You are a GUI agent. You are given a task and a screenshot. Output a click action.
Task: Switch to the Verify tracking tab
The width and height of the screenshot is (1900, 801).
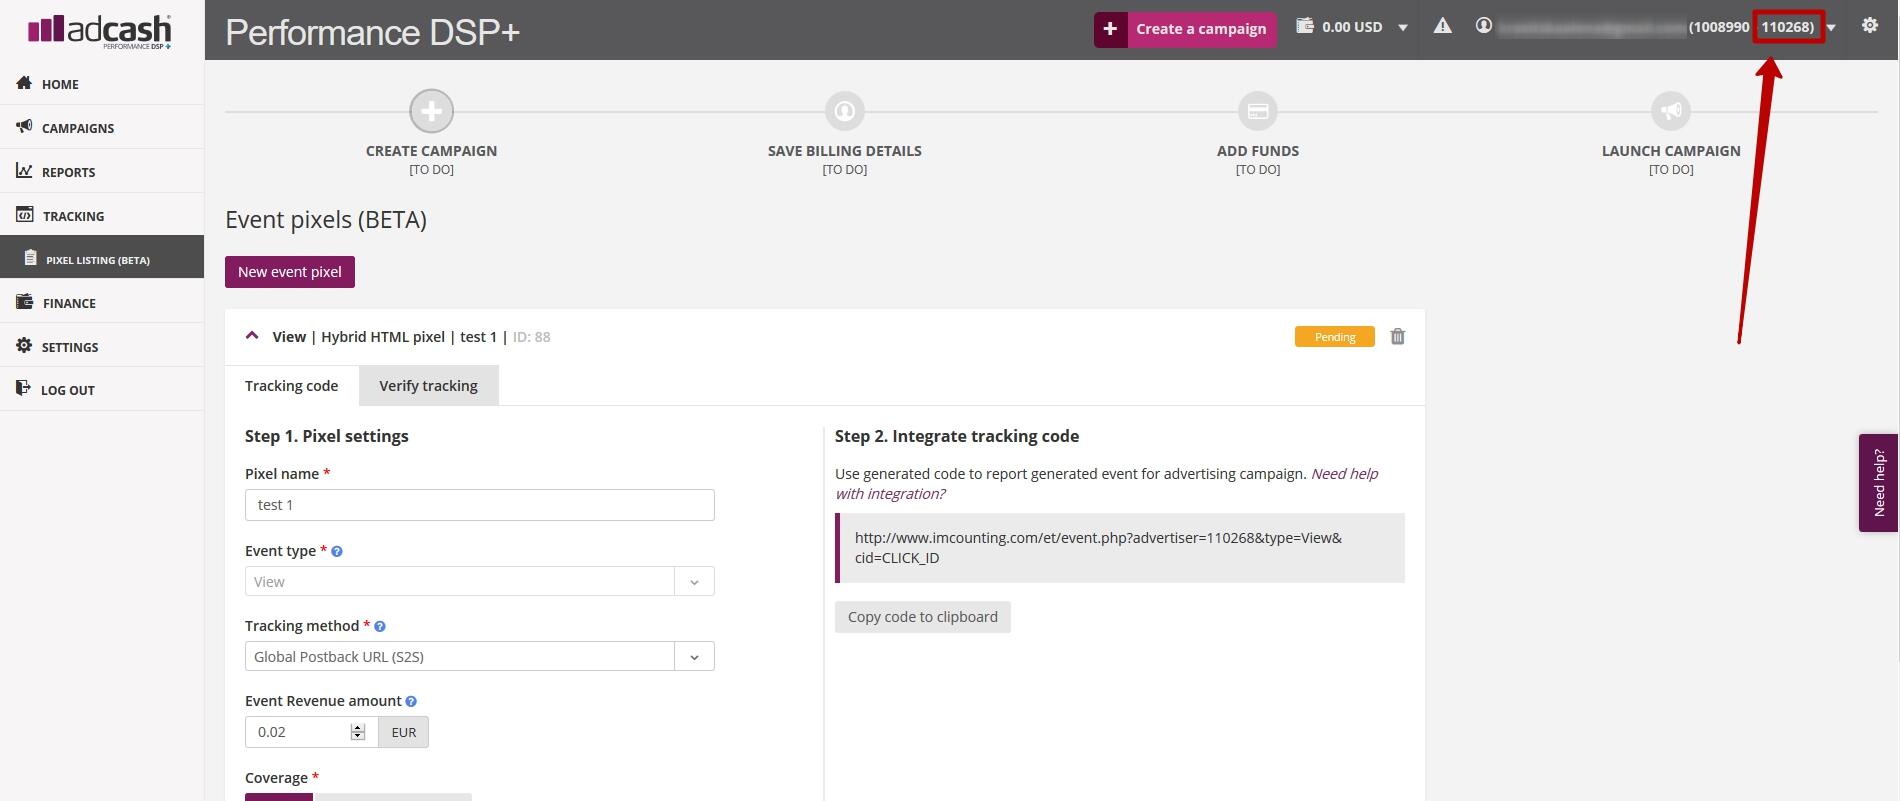click(428, 386)
